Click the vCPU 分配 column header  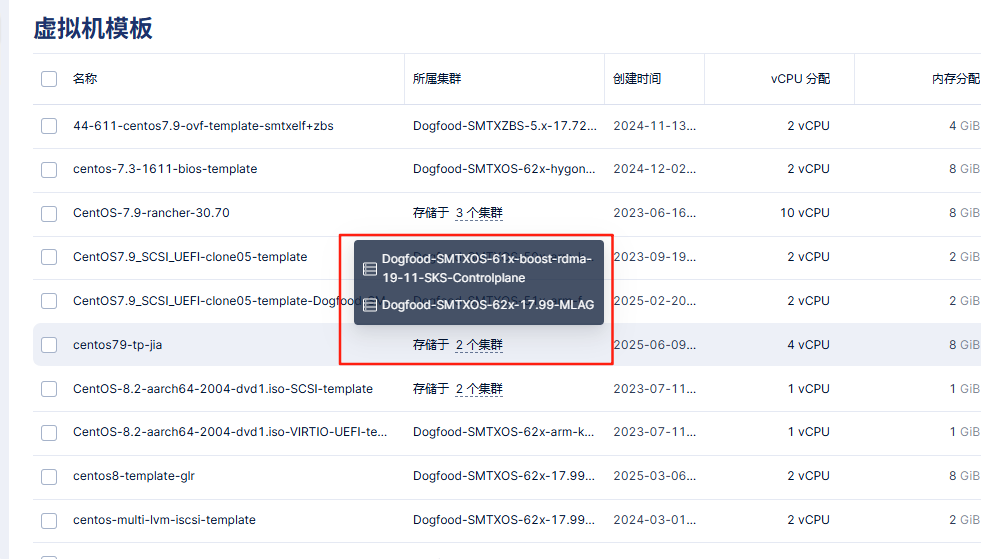(800, 79)
